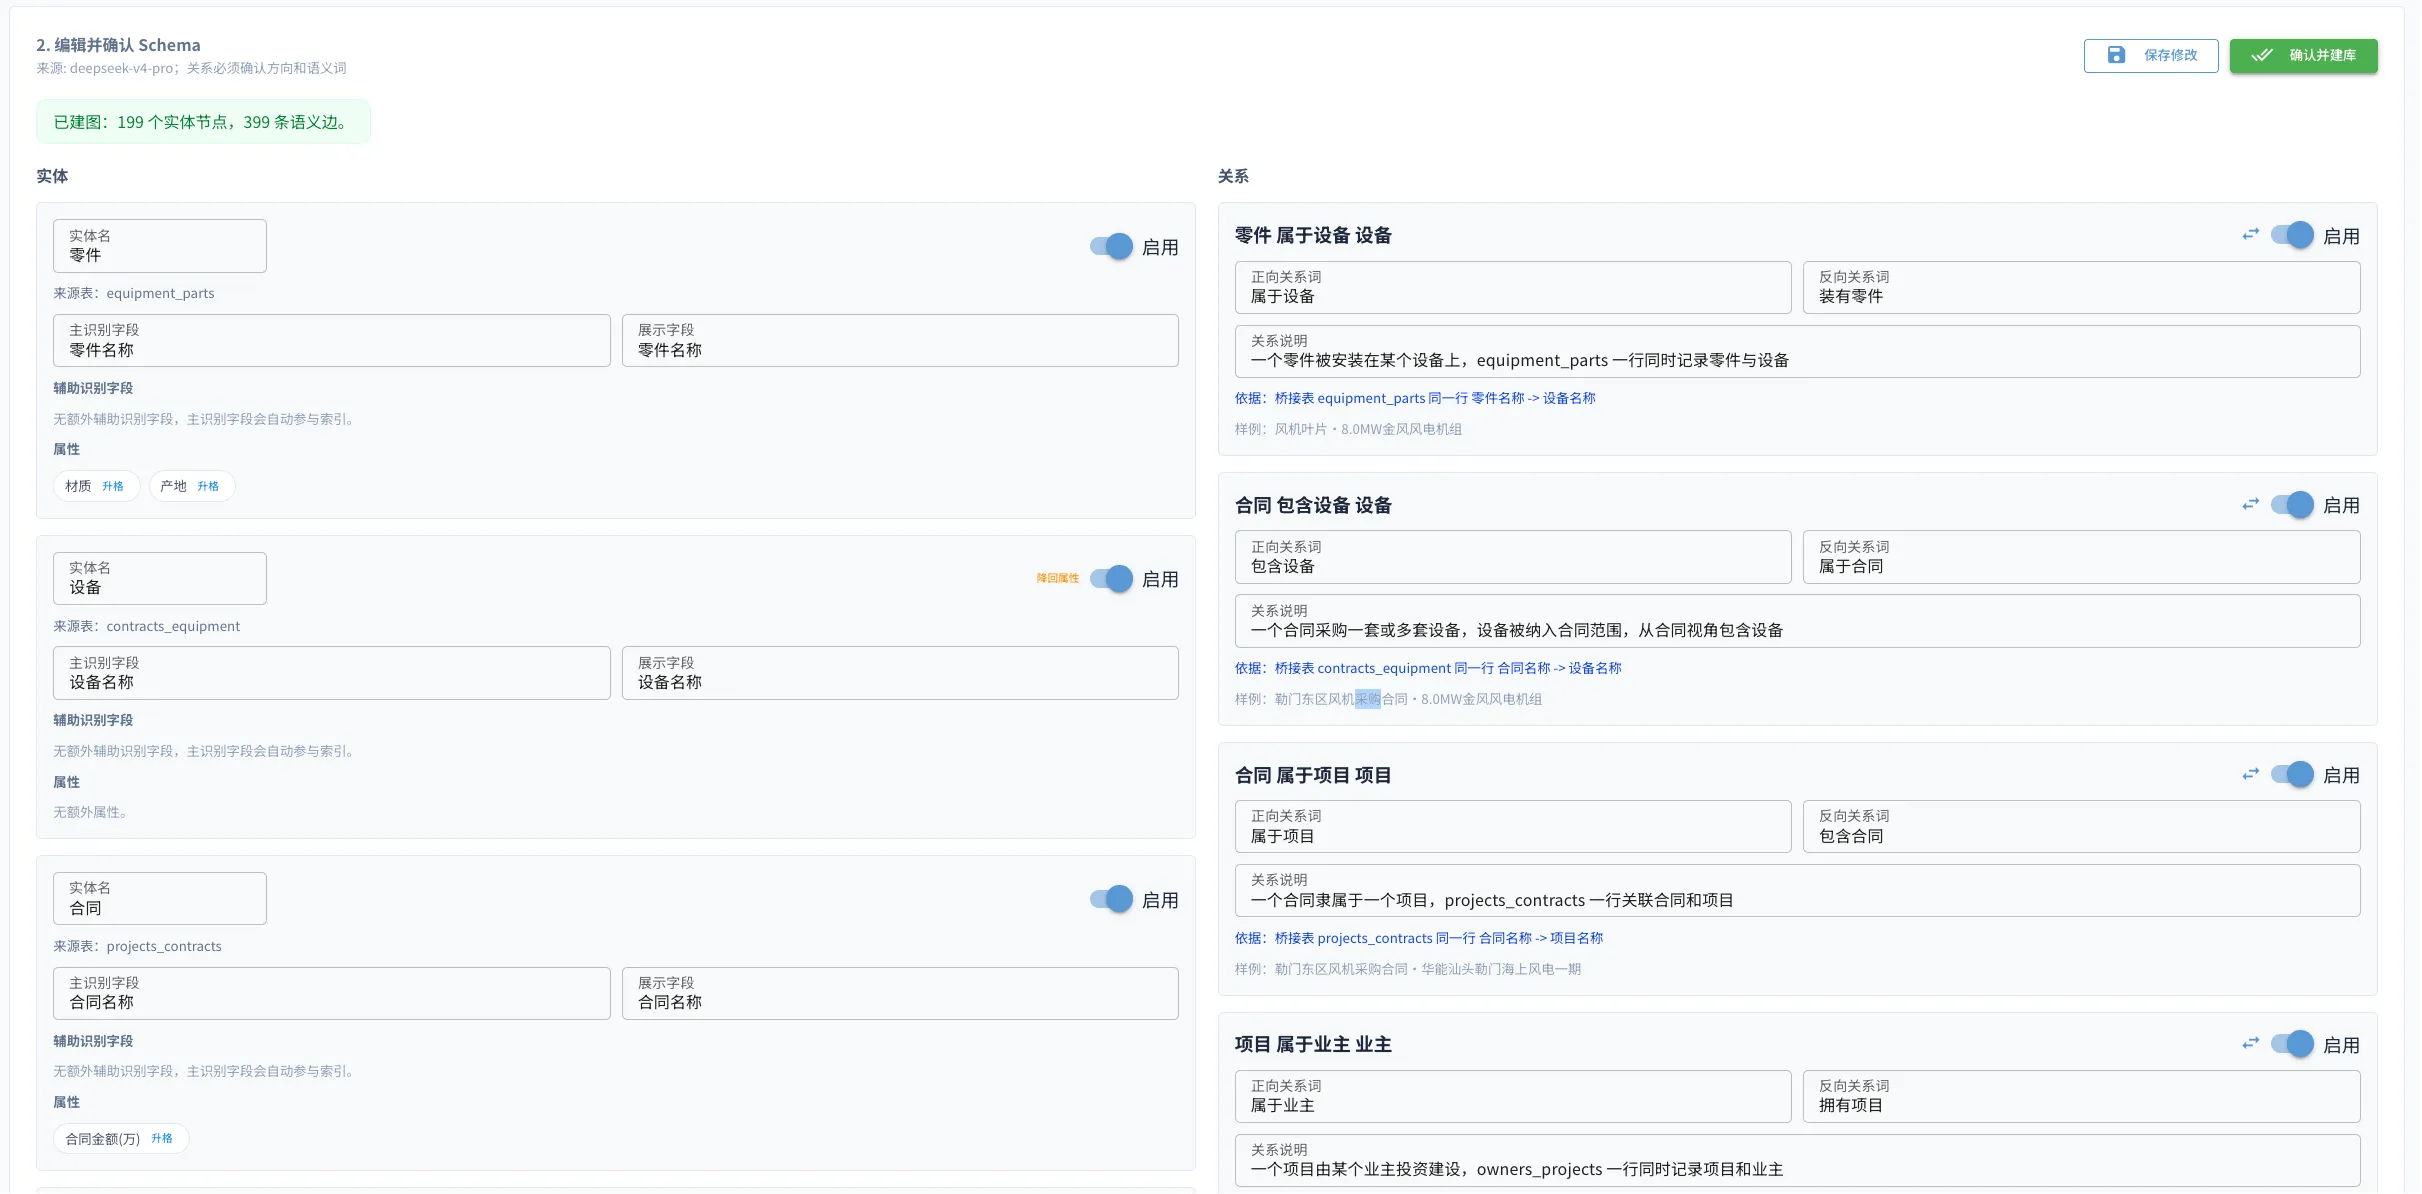Screen dimensions: 2422x1194
Task: Click the swap direction icon for 项目 属于业主
Action: pos(2250,1044)
